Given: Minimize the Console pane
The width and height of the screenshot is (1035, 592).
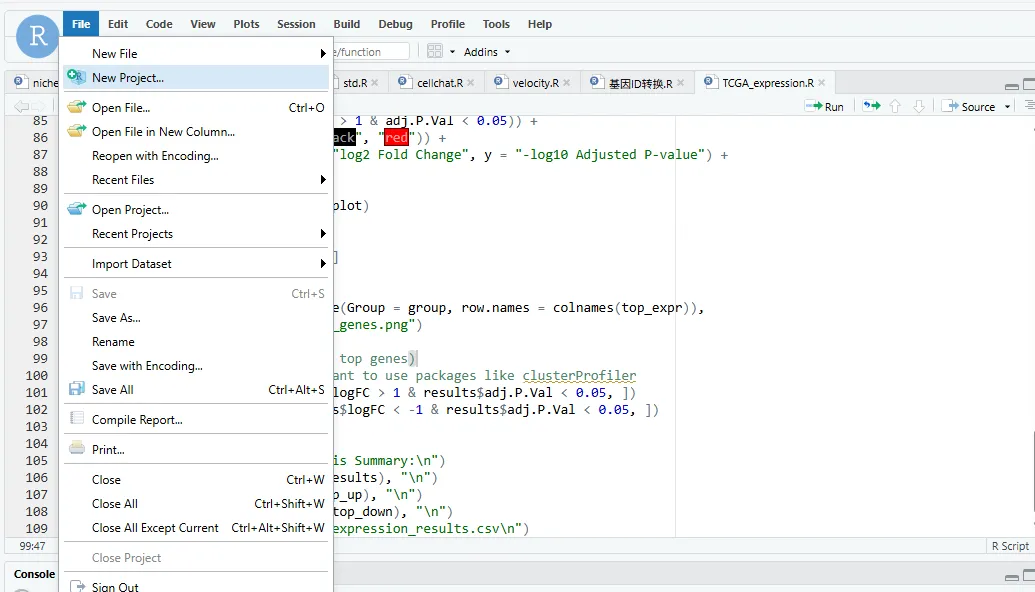Looking at the screenshot, I should (x=1011, y=577).
